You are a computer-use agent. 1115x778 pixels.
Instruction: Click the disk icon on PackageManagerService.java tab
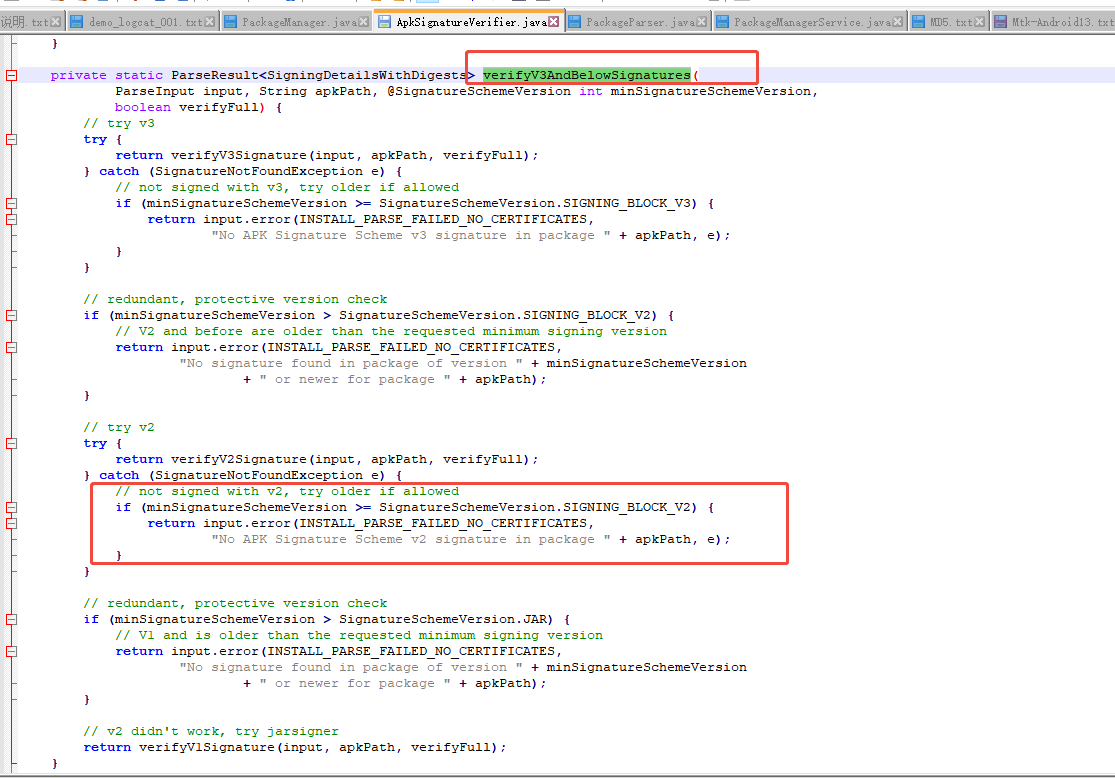point(722,22)
